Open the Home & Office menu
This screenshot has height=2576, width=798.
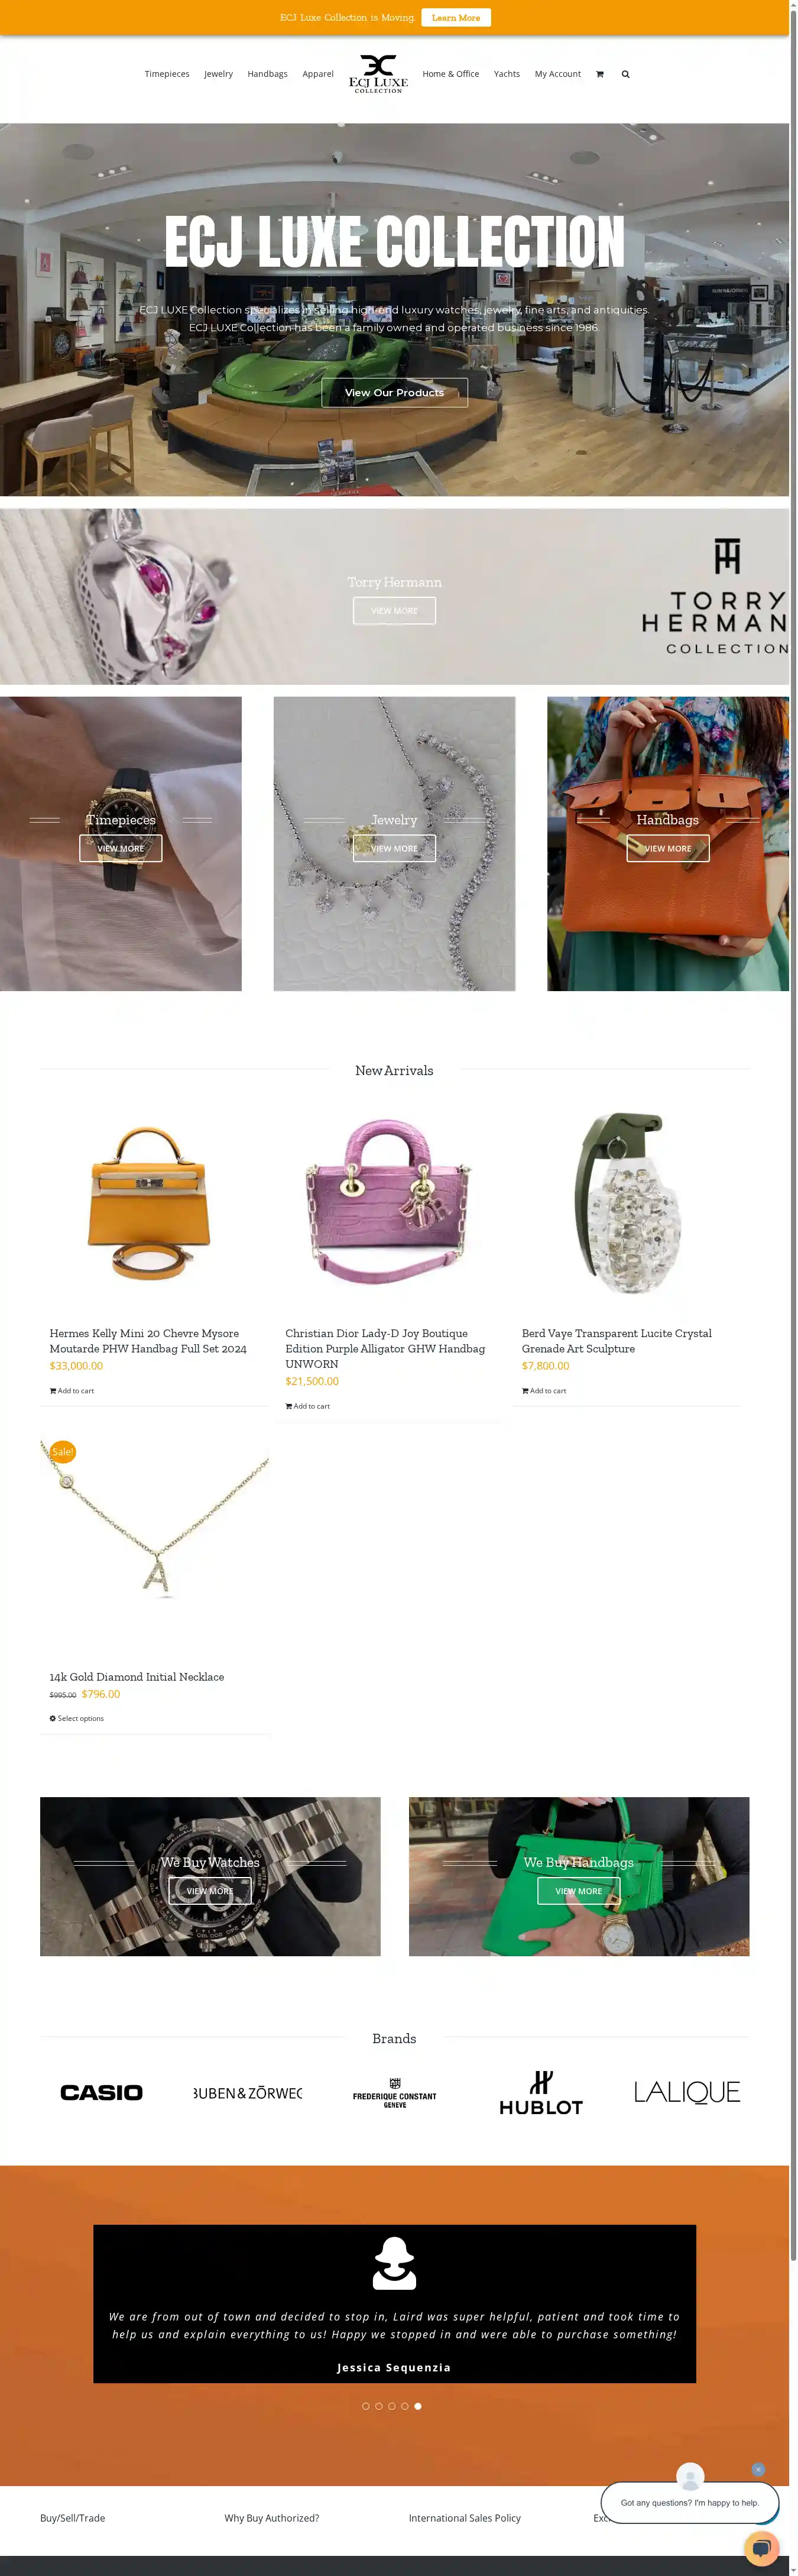pos(451,74)
